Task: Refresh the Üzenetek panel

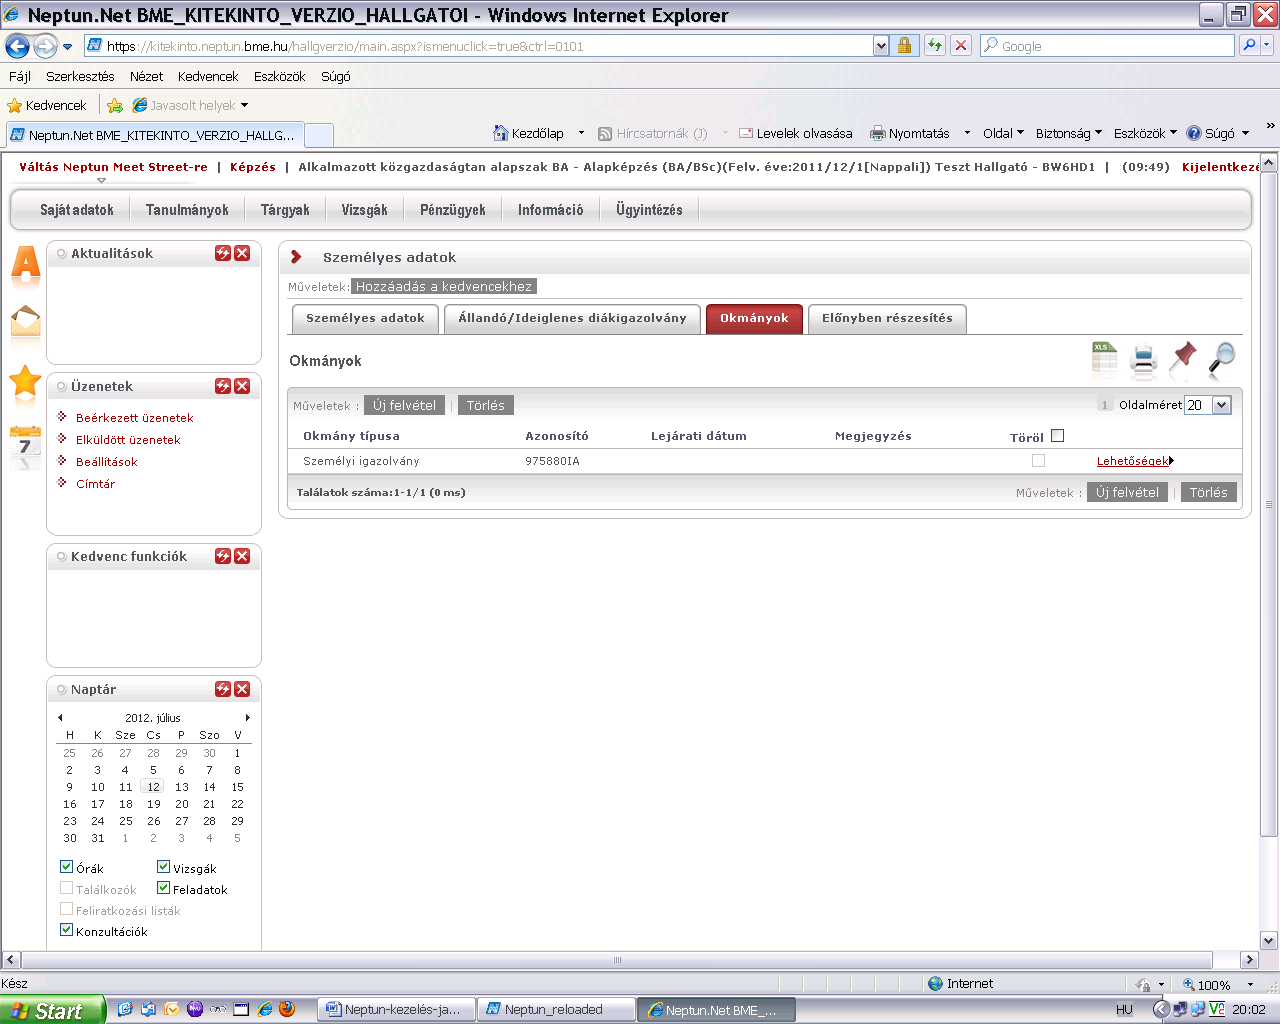Action: pos(223,386)
